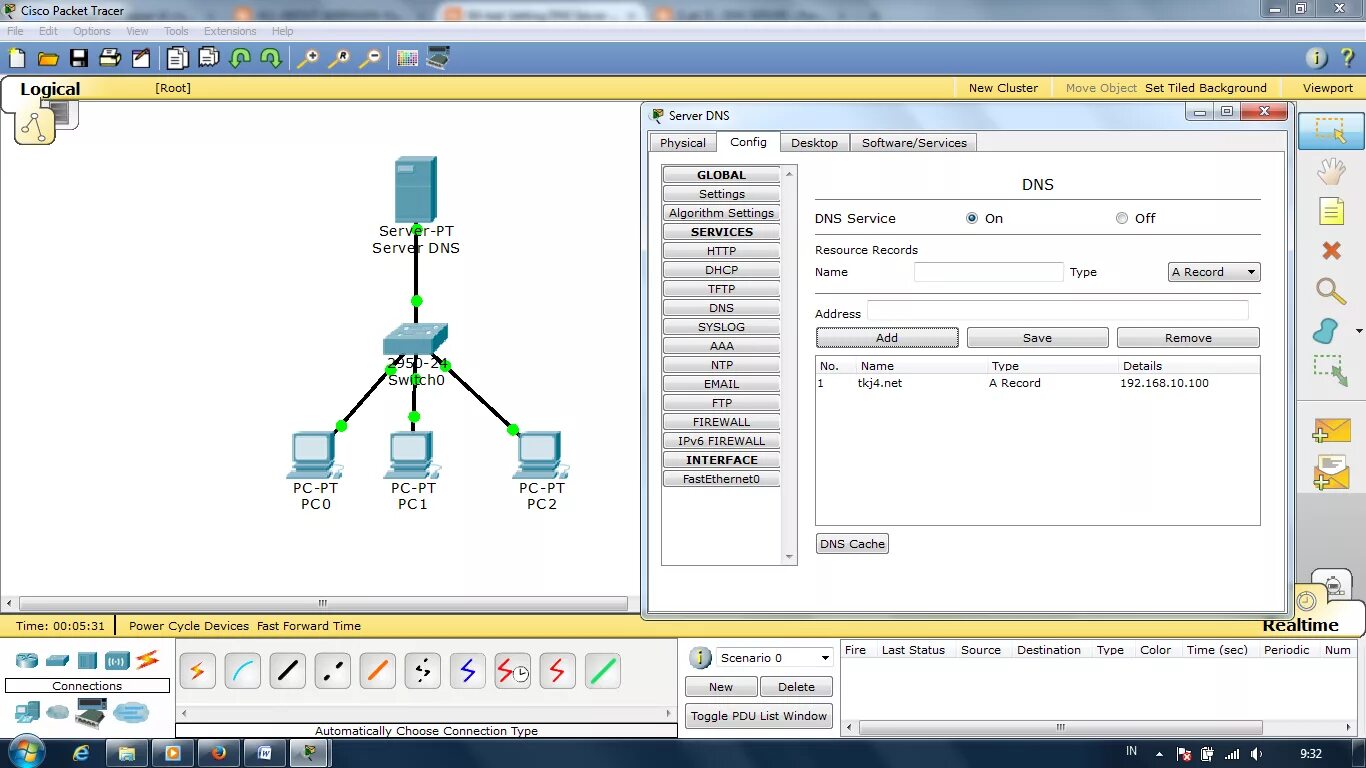Pick the Serial DCE cable with clock
1366x768 pixels.
pos(513,671)
